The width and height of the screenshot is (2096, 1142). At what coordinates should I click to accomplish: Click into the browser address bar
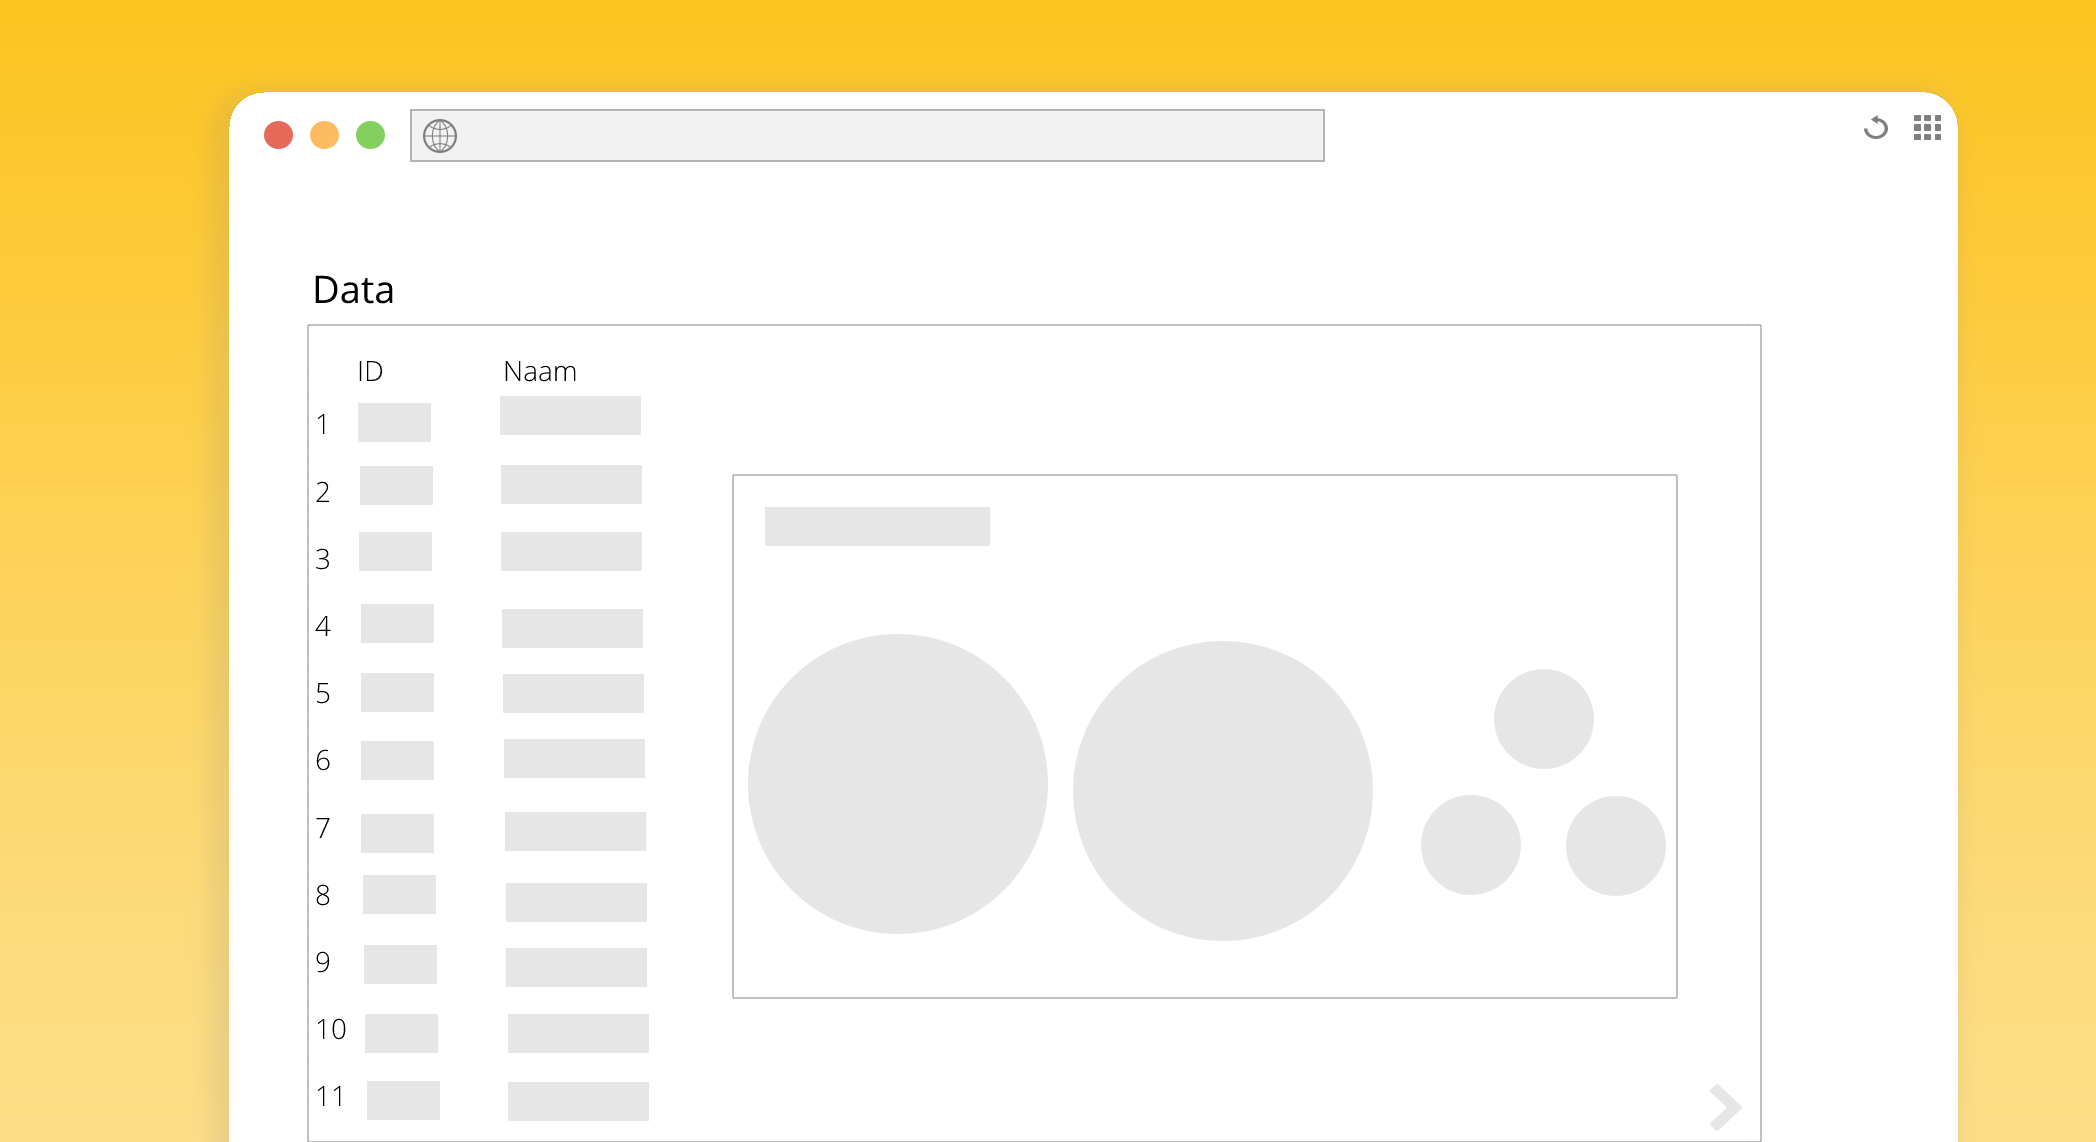(880, 136)
